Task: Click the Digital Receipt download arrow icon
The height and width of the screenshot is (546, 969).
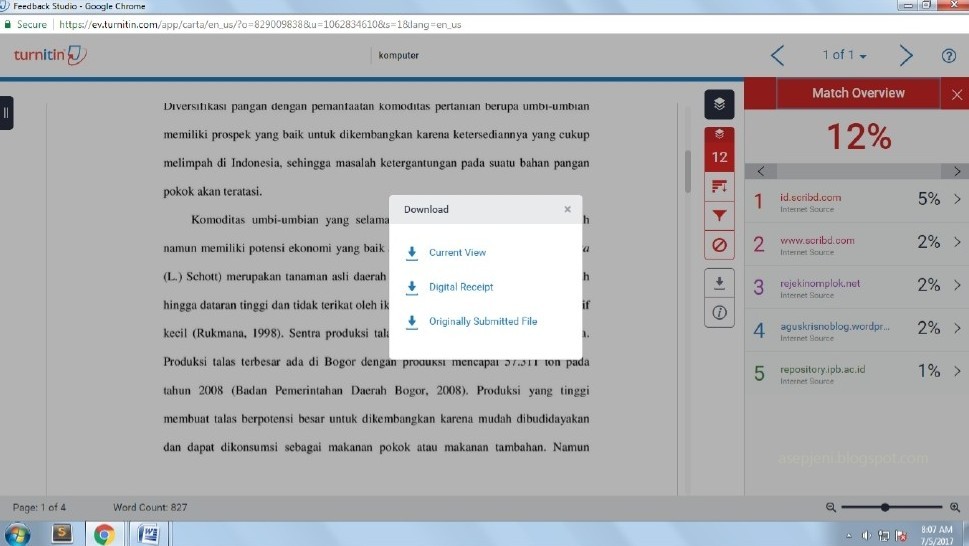Action: 412,288
